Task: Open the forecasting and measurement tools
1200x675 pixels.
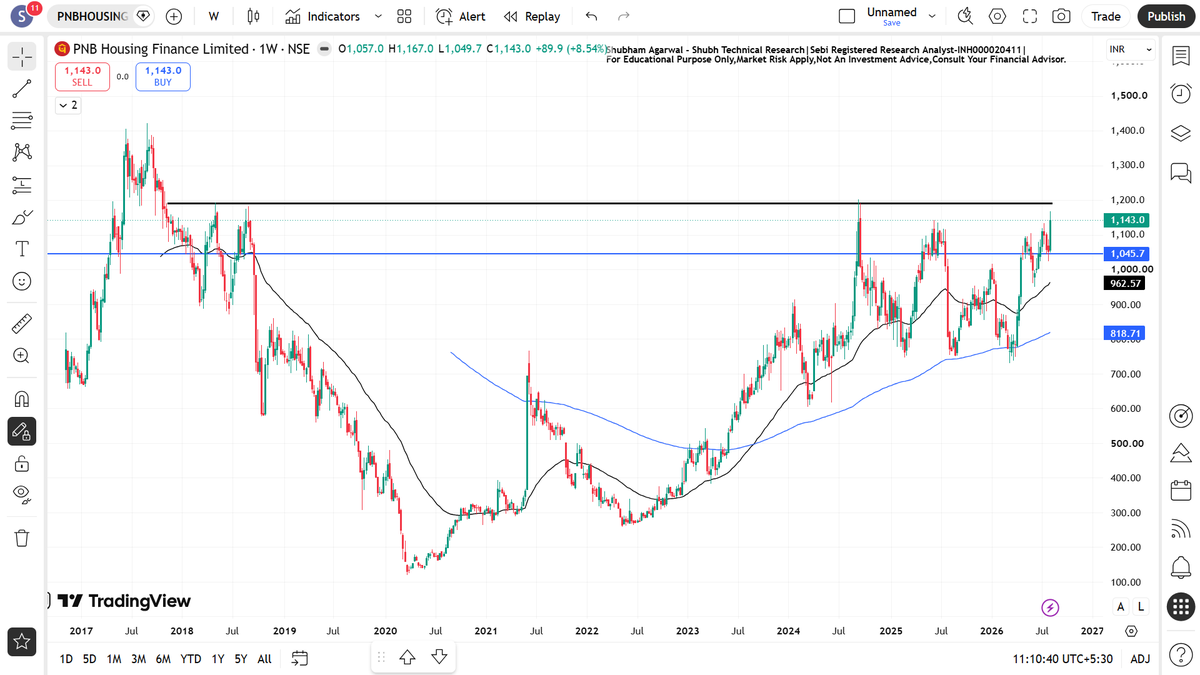Action: 22,184
